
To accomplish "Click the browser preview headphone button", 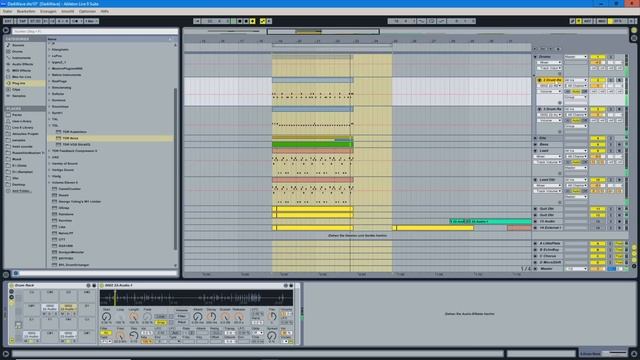I will [x=16, y=273].
